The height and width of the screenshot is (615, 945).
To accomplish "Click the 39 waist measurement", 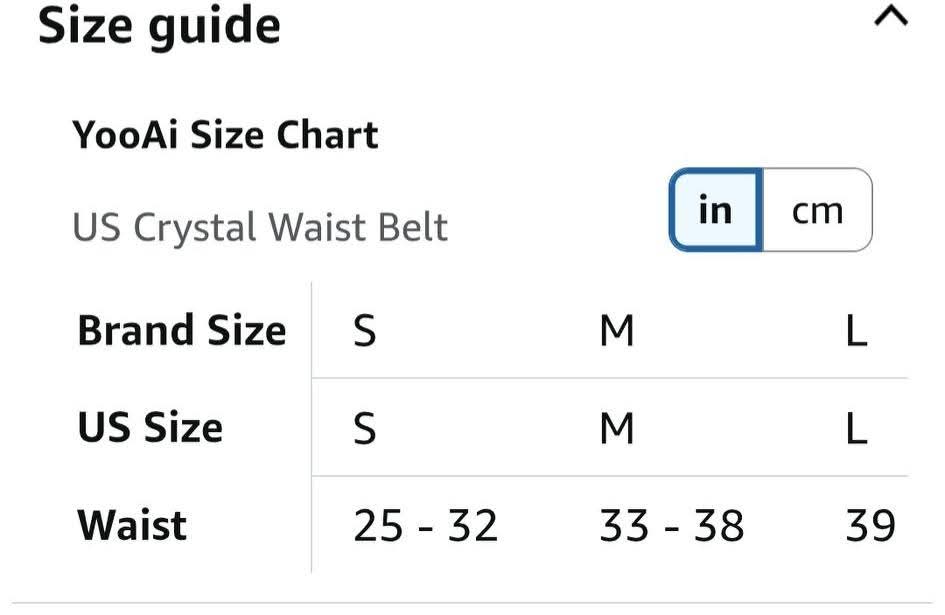I will pos(870,526).
